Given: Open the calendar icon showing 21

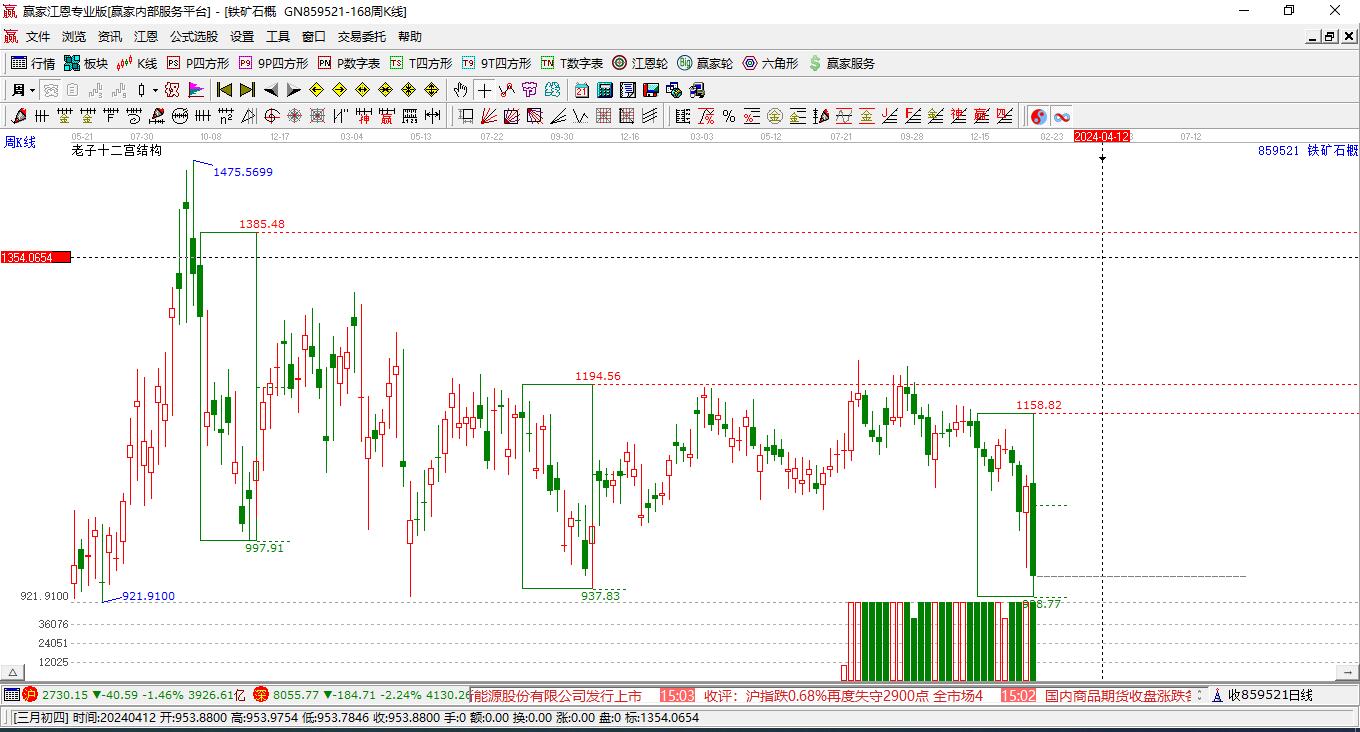Looking at the screenshot, I should coord(582,90).
